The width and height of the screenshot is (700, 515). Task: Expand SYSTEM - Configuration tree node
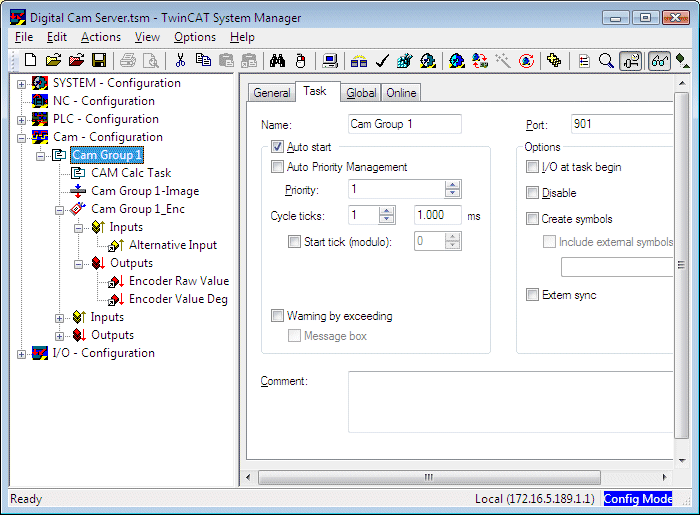[21, 84]
